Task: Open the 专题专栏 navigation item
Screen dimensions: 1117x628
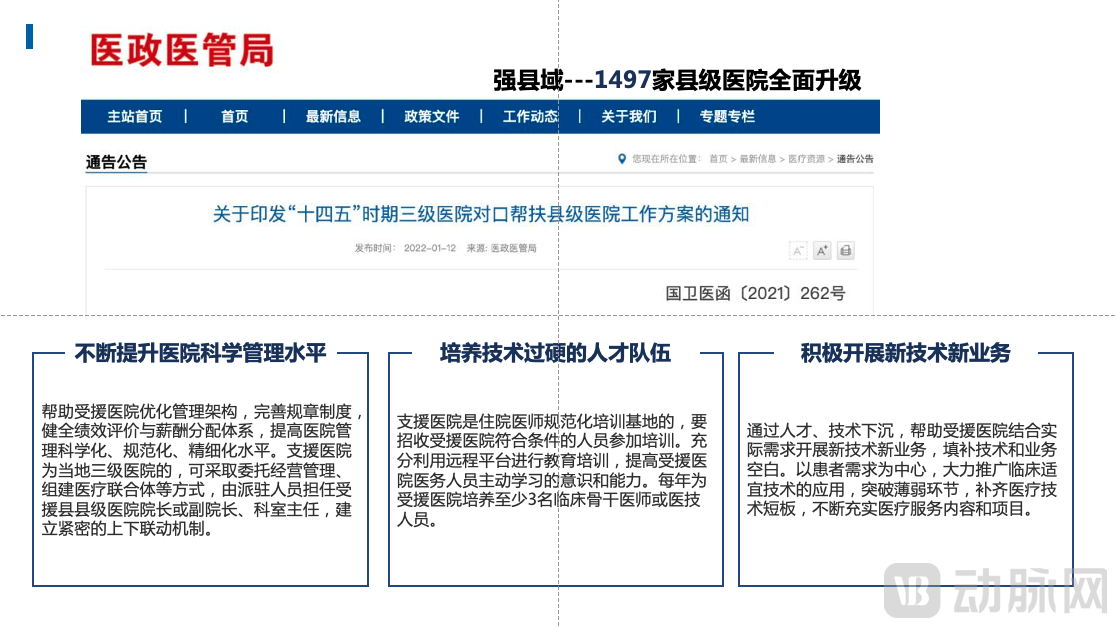Action: (727, 117)
